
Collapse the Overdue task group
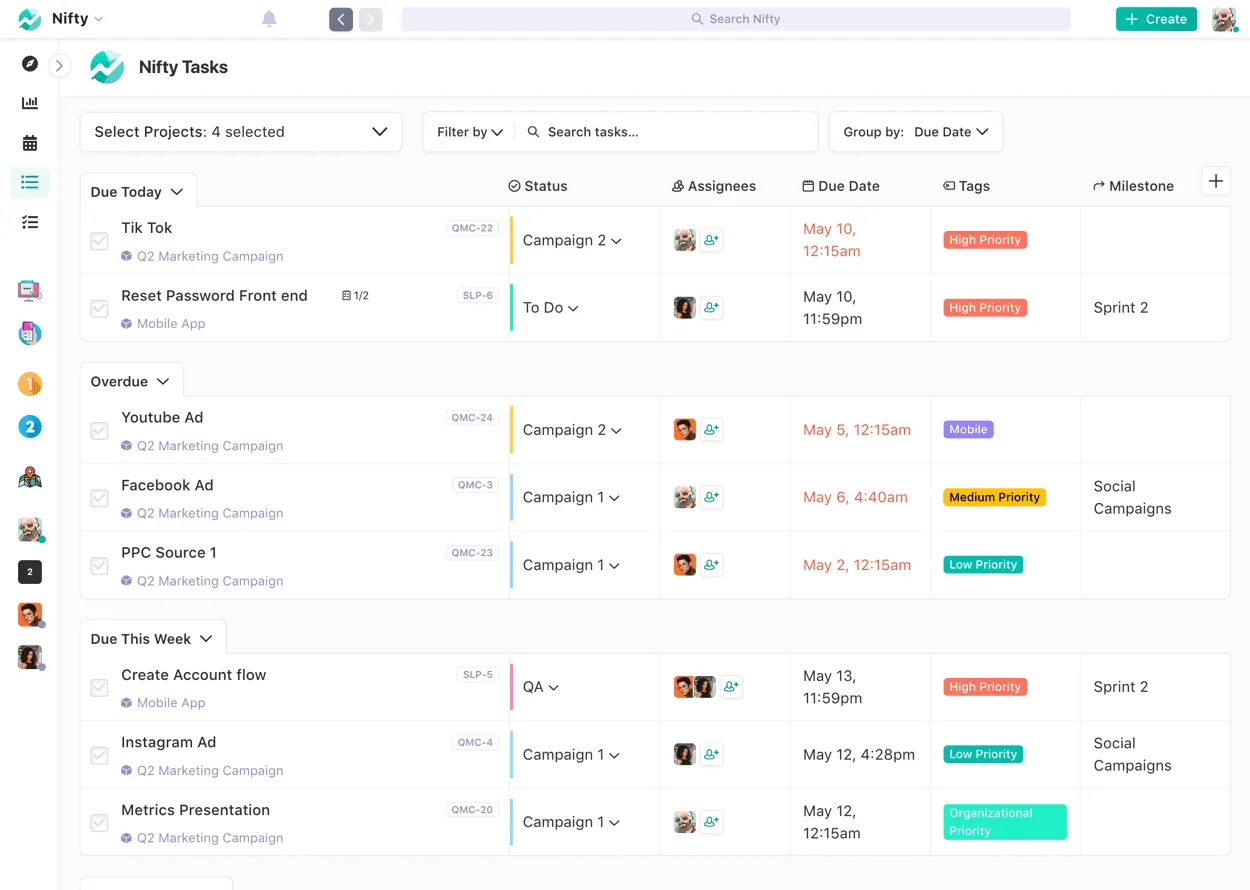pyautogui.click(x=162, y=381)
